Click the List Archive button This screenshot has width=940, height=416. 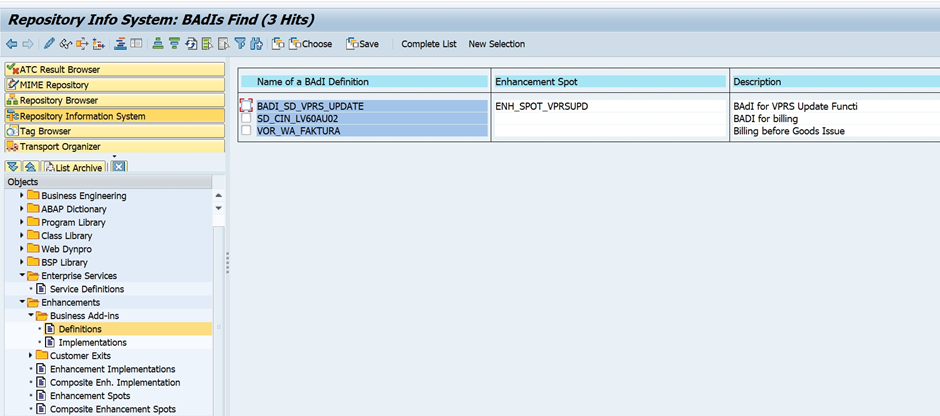click(x=74, y=168)
